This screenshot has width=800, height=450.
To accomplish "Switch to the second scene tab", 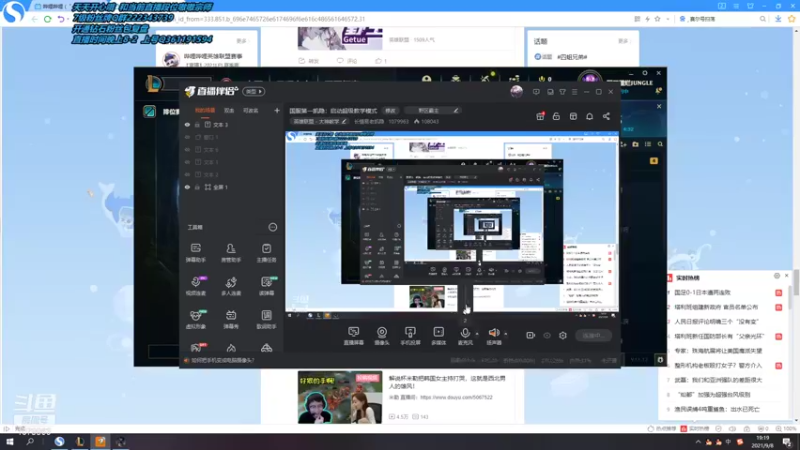I will point(229,110).
